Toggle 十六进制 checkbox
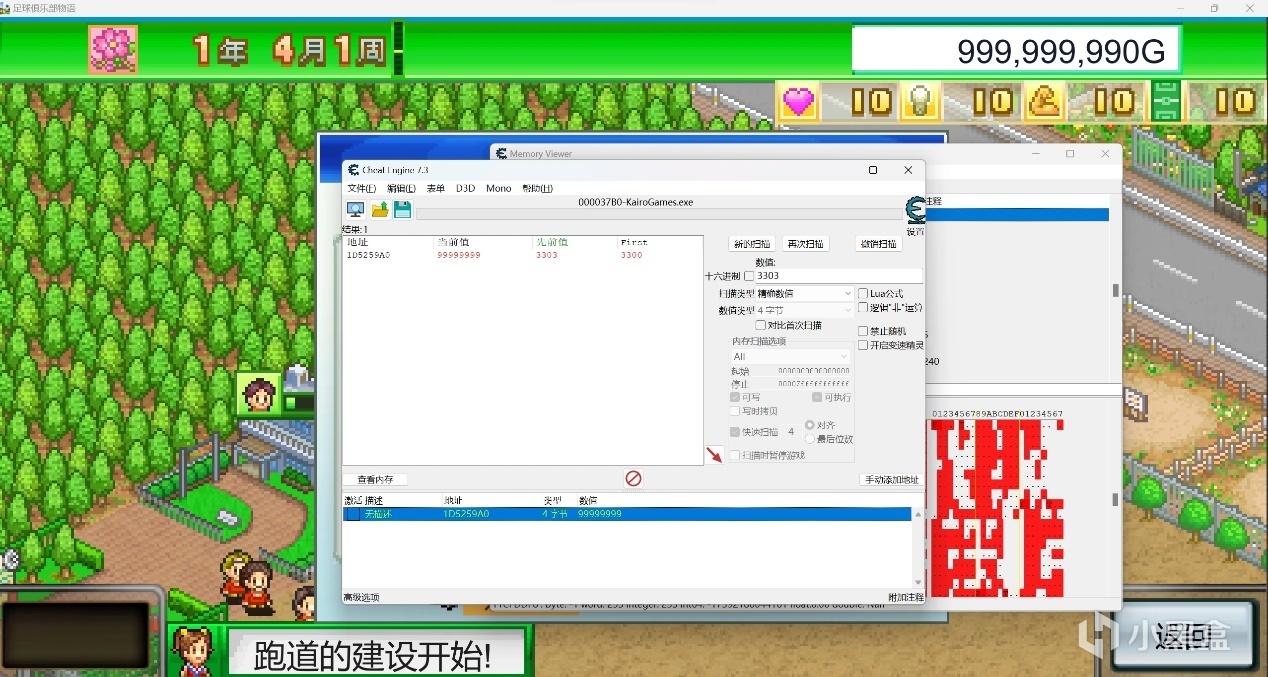 749,276
